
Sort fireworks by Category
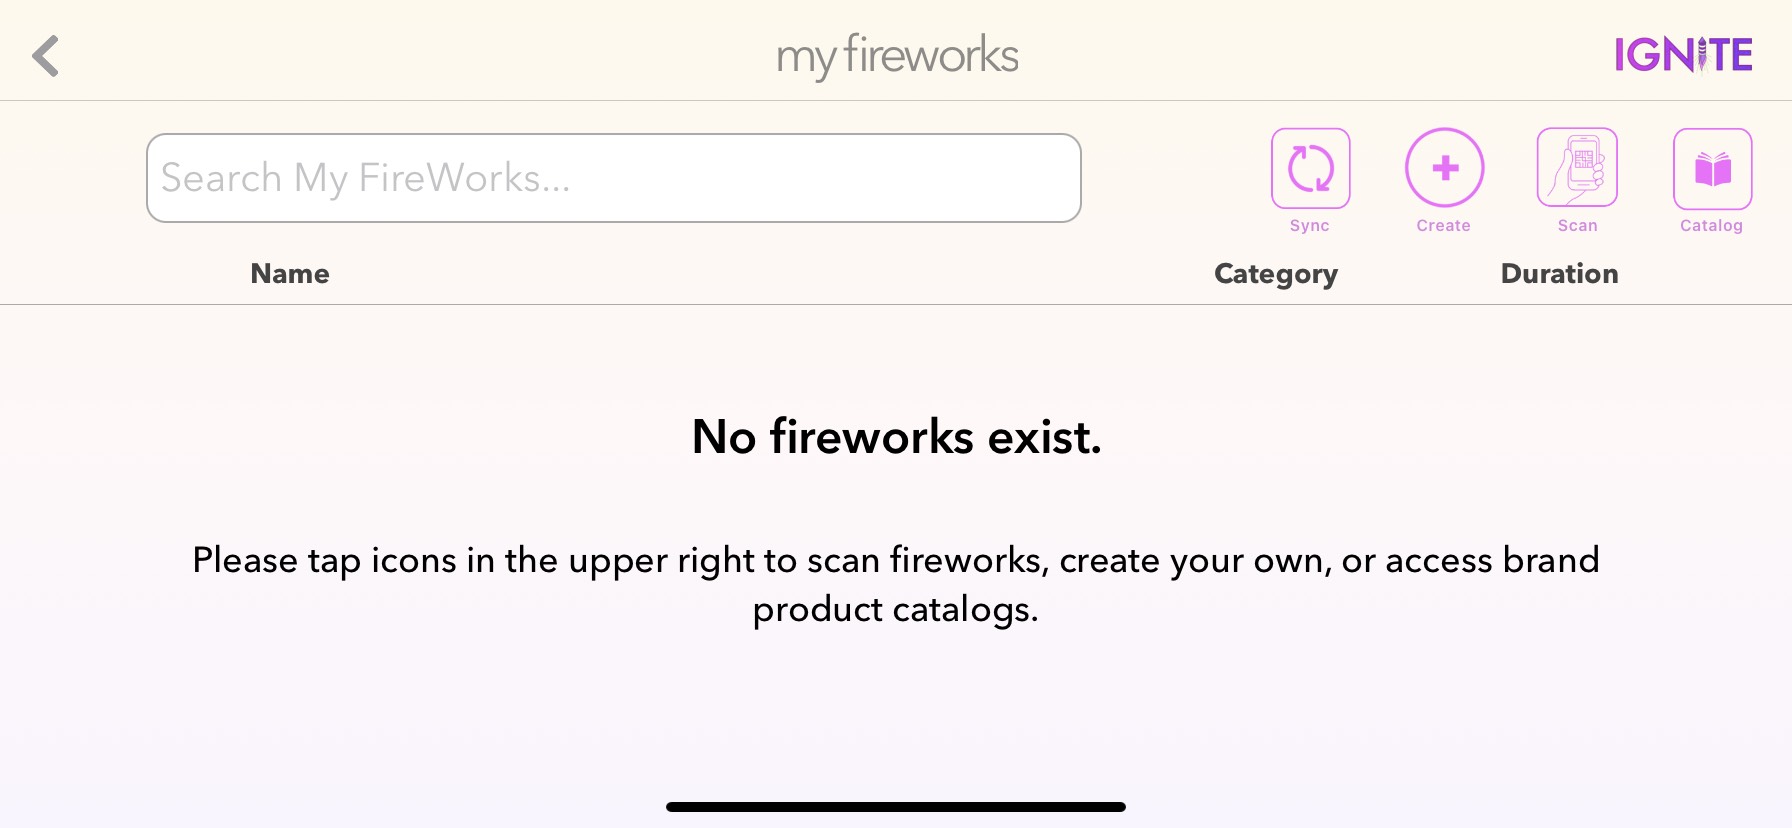point(1276,273)
